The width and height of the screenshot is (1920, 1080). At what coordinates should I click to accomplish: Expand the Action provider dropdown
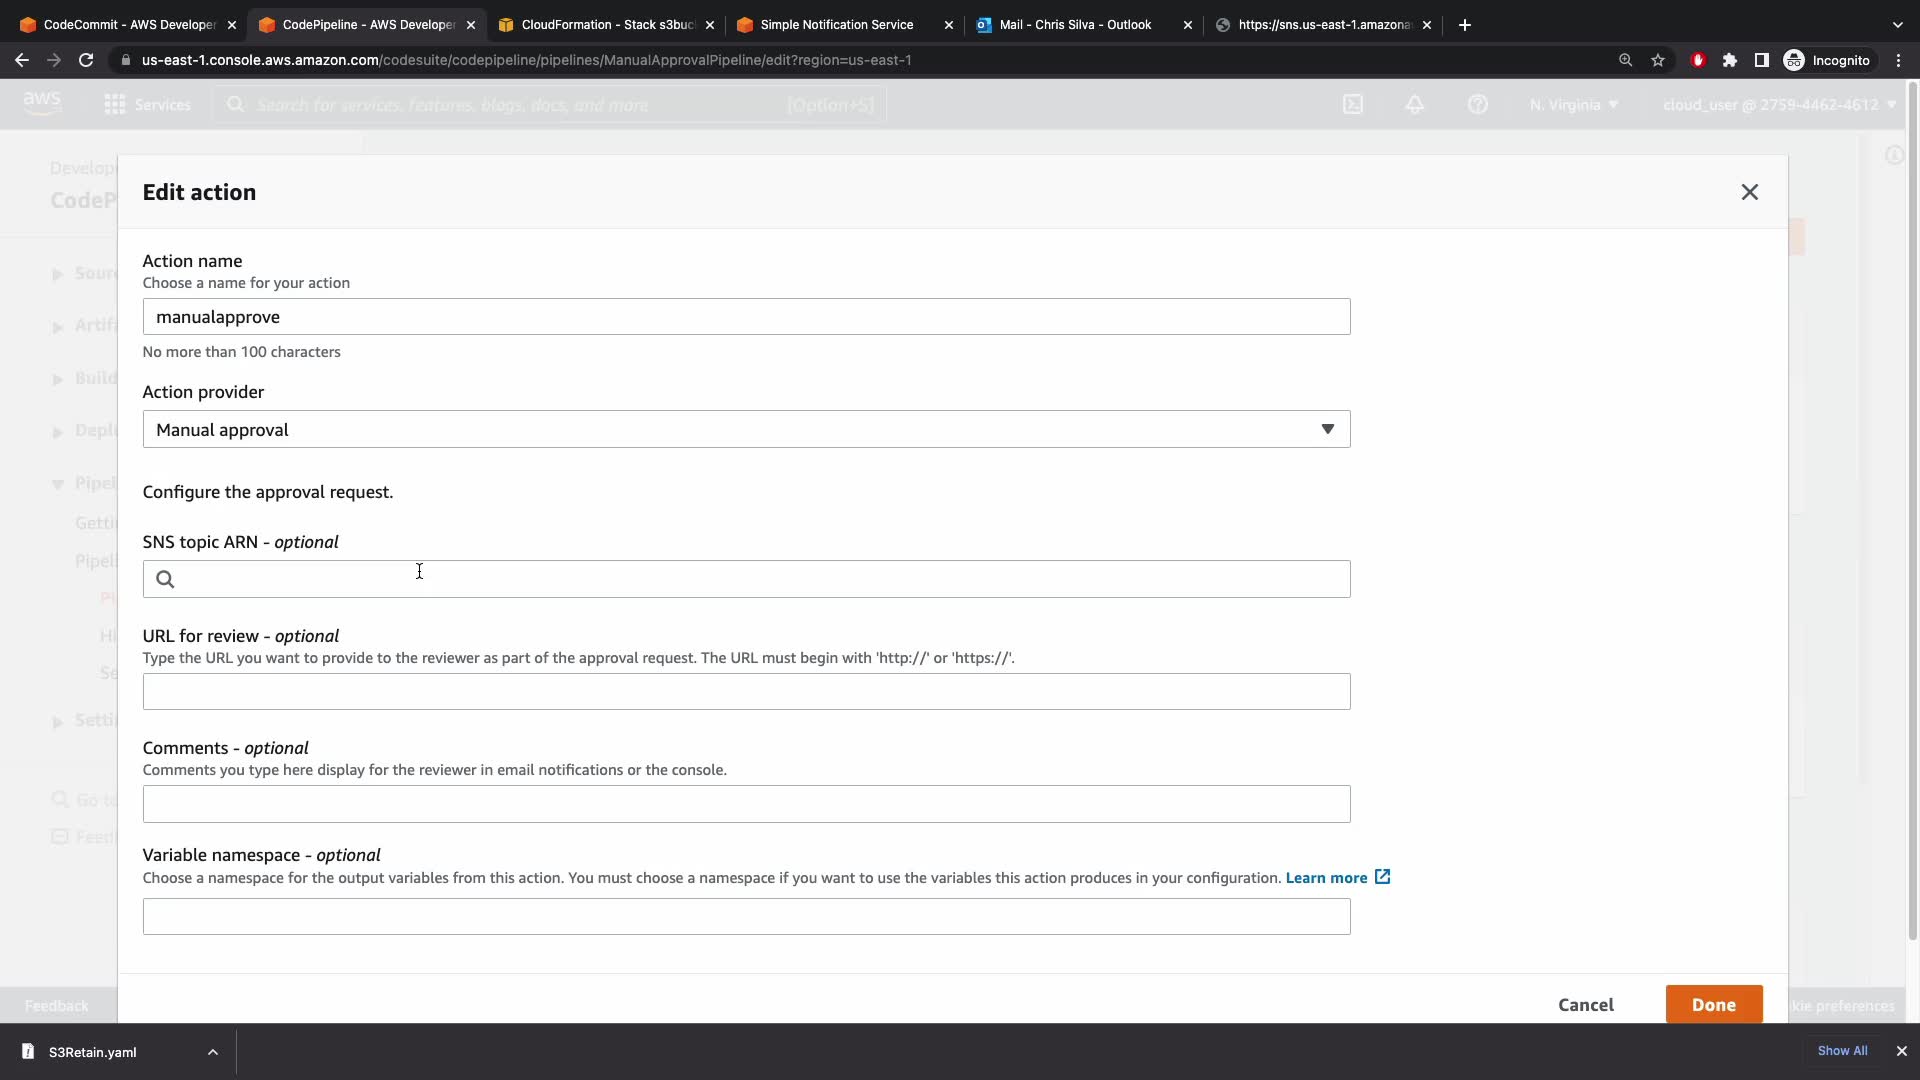coord(746,429)
